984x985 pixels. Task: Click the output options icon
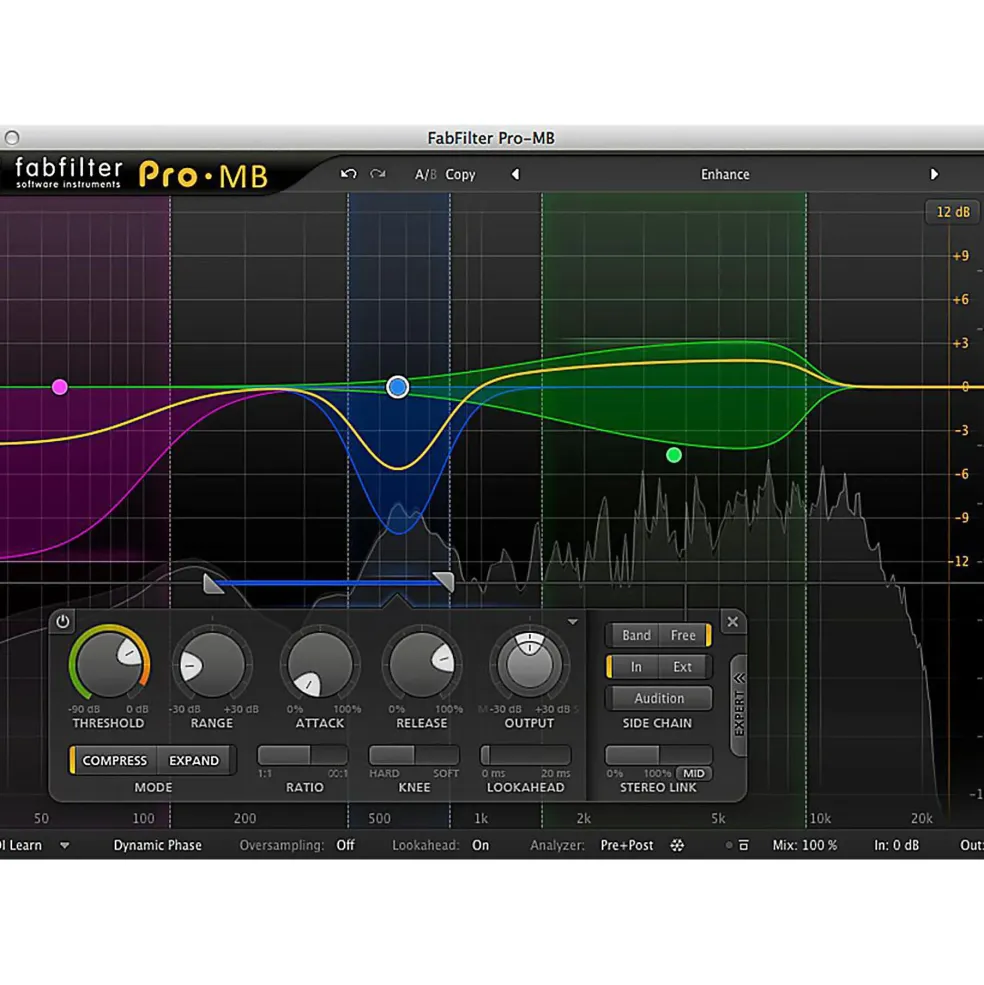(x=743, y=846)
